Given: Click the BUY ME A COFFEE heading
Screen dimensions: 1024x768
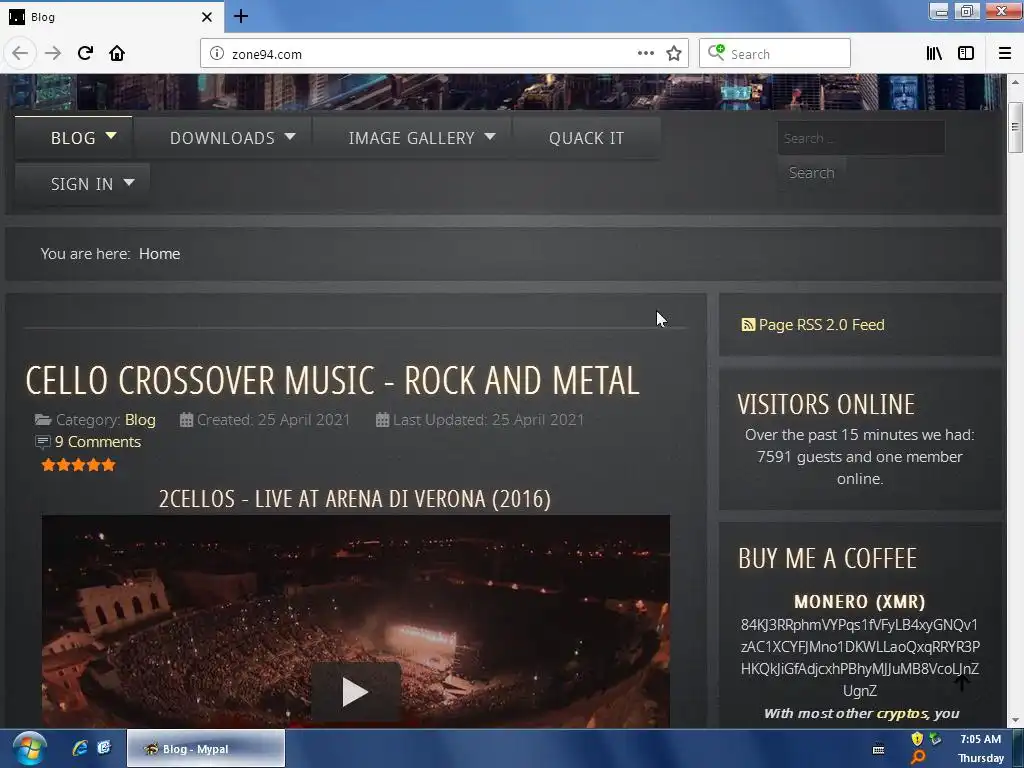Looking at the screenshot, I should [827, 558].
